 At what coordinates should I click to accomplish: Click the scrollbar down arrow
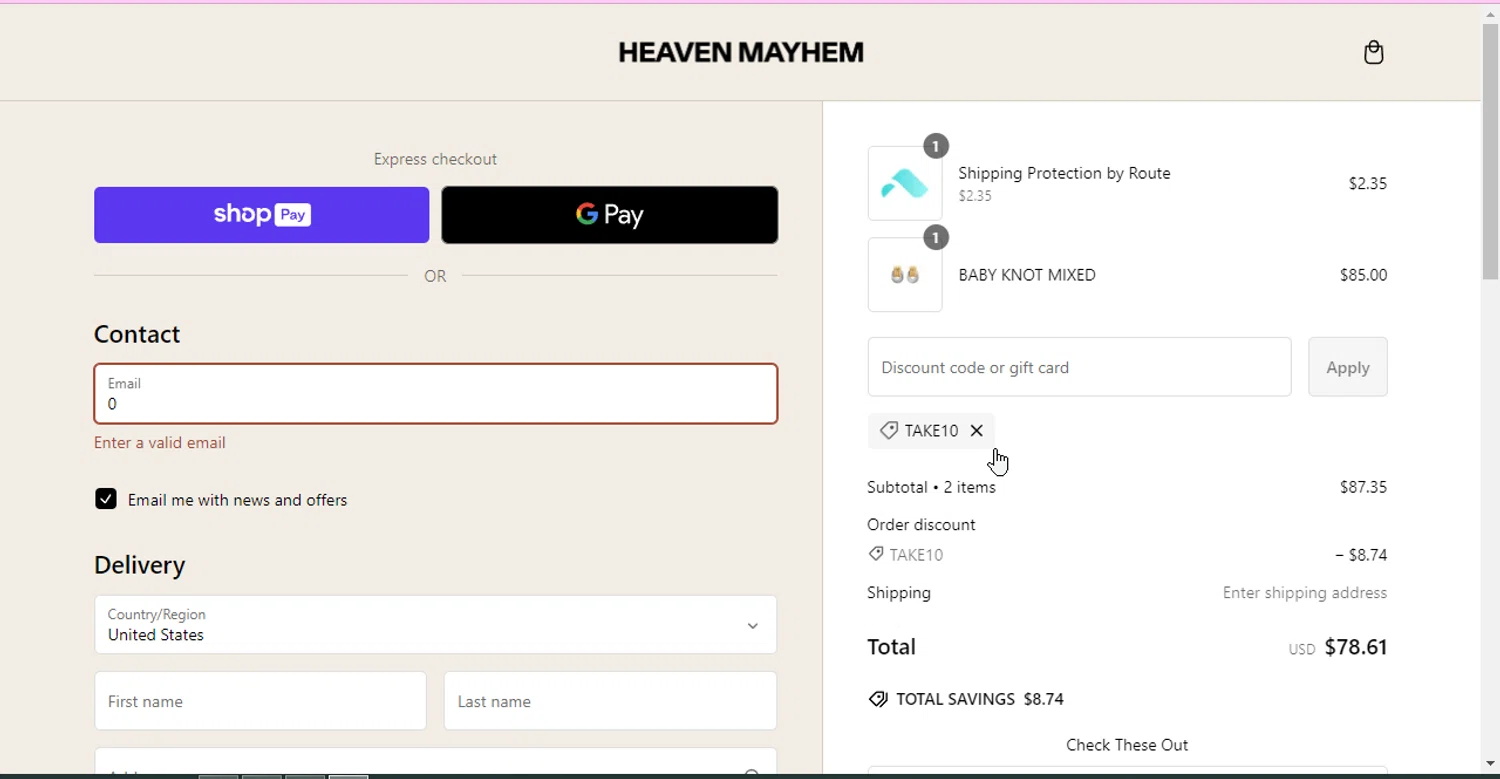[1491, 765]
